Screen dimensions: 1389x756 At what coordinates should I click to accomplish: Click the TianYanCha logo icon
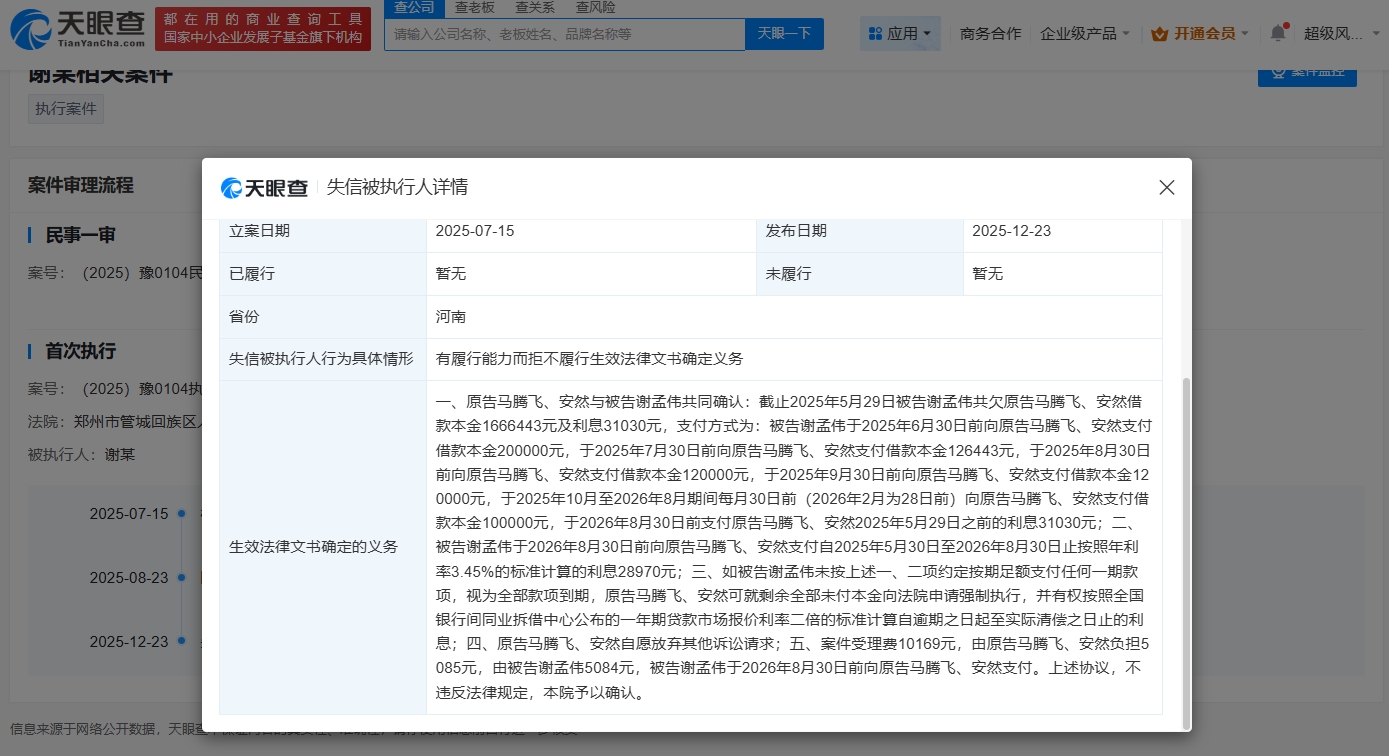(x=30, y=29)
